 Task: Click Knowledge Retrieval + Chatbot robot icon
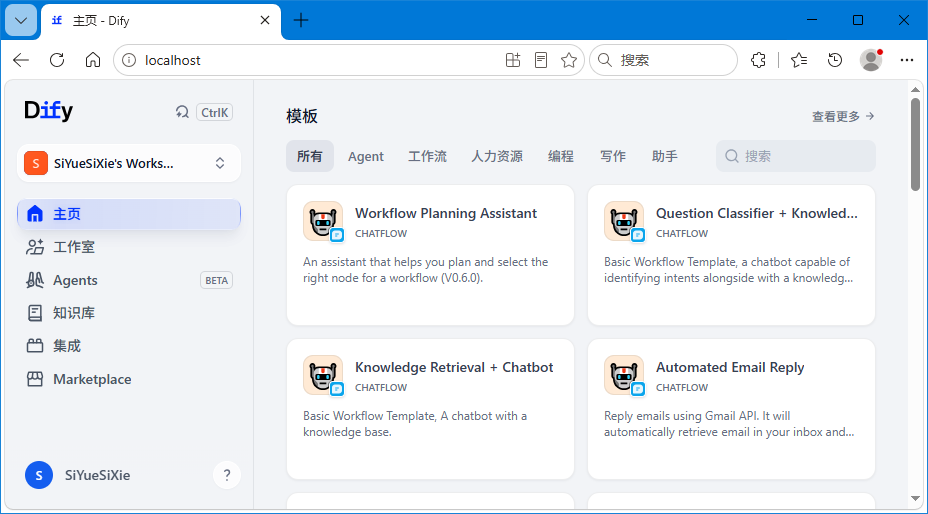tap(323, 375)
